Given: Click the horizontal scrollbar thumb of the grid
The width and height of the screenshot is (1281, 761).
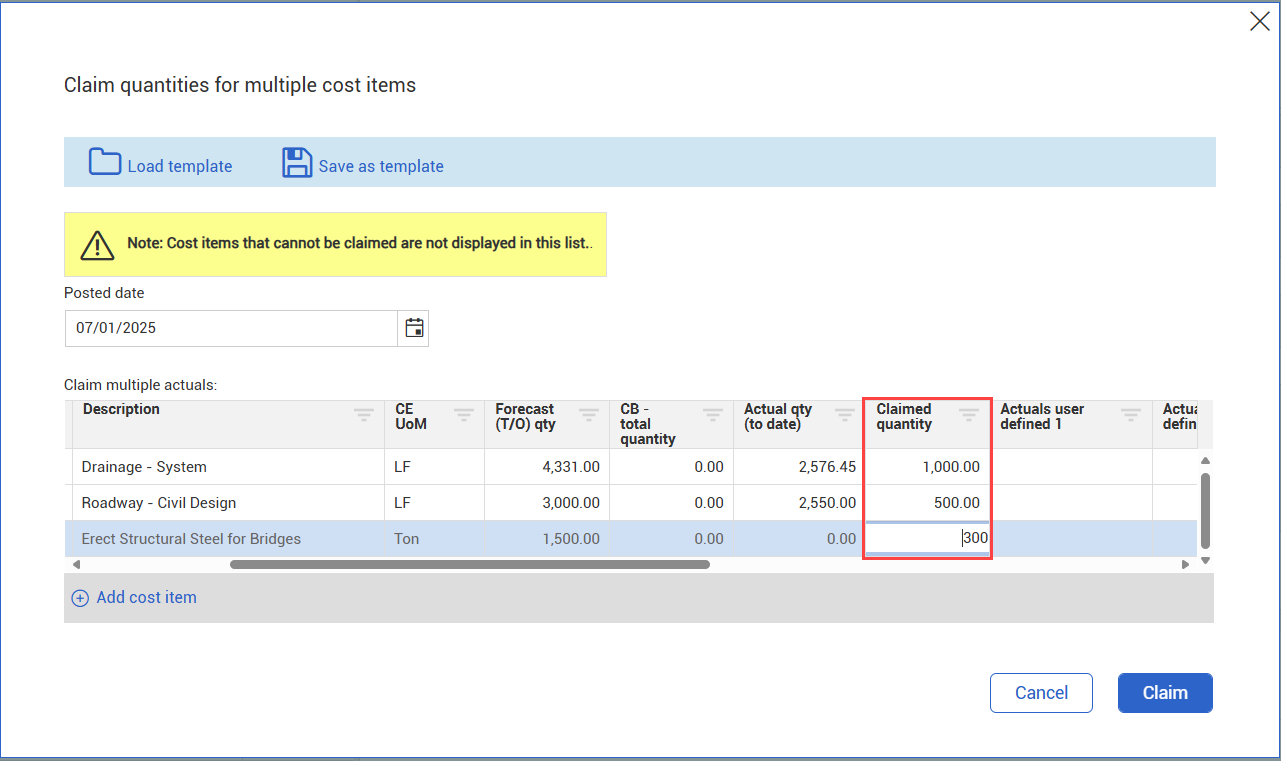Looking at the screenshot, I should [x=469, y=565].
